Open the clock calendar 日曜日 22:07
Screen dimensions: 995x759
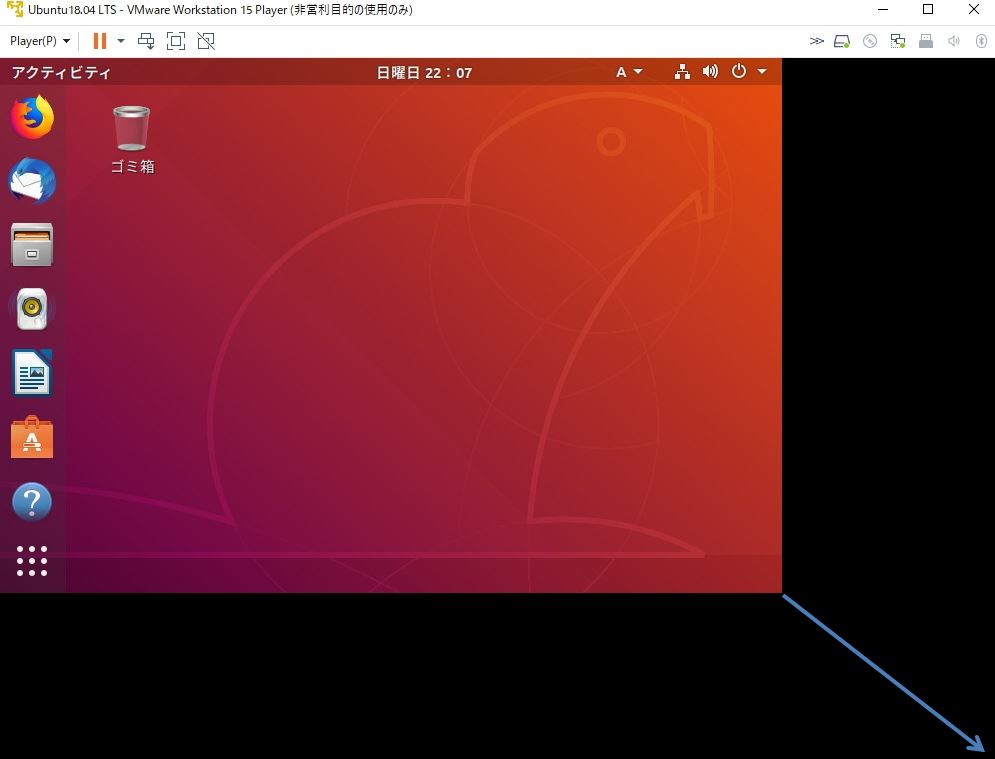pyautogui.click(x=424, y=72)
